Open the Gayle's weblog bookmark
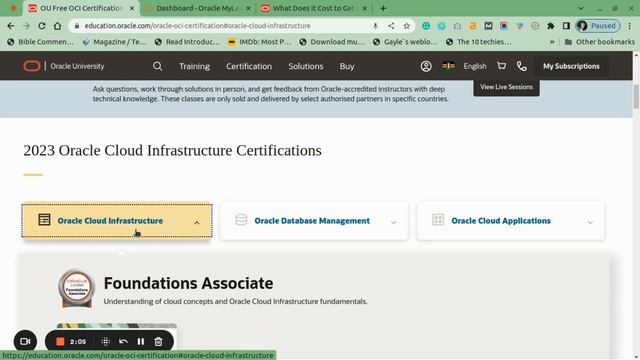Image resolution: width=640 pixels, height=360 pixels. (x=405, y=42)
